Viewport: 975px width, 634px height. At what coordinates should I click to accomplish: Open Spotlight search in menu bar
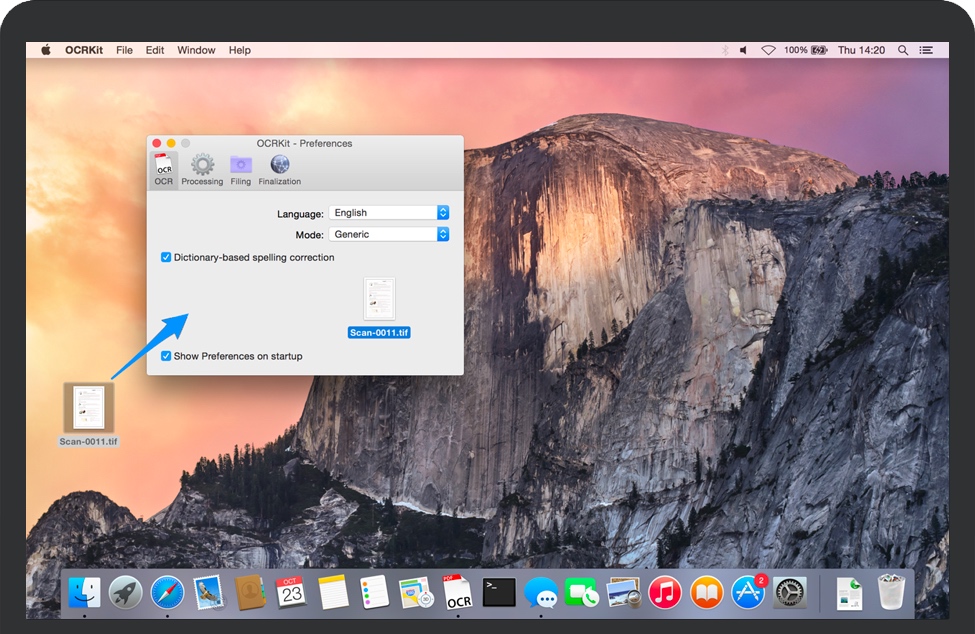tap(903, 50)
